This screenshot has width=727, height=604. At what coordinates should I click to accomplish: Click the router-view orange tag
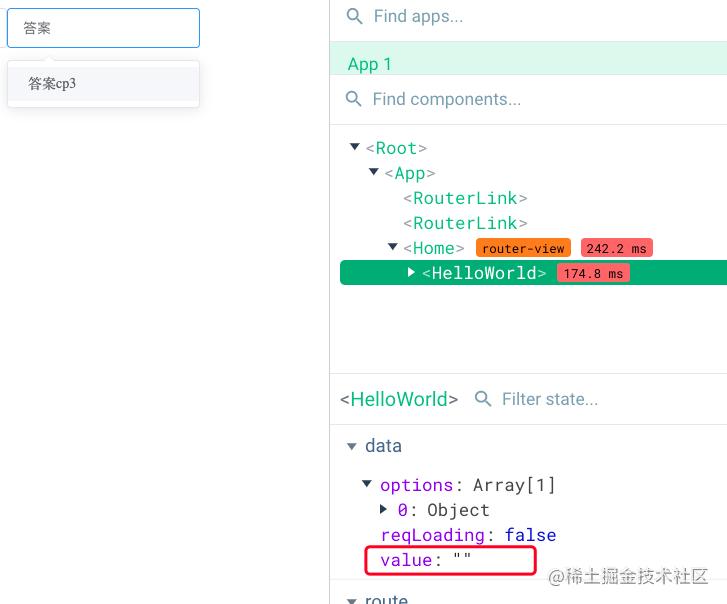523,248
